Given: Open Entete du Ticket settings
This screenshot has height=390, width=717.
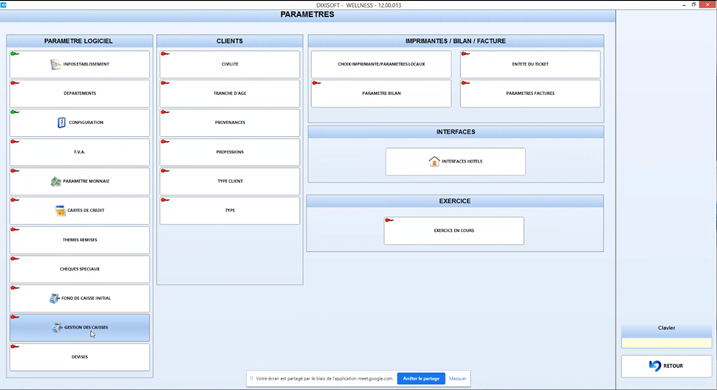Looking at the screenshot, I should tap(530, 64).
